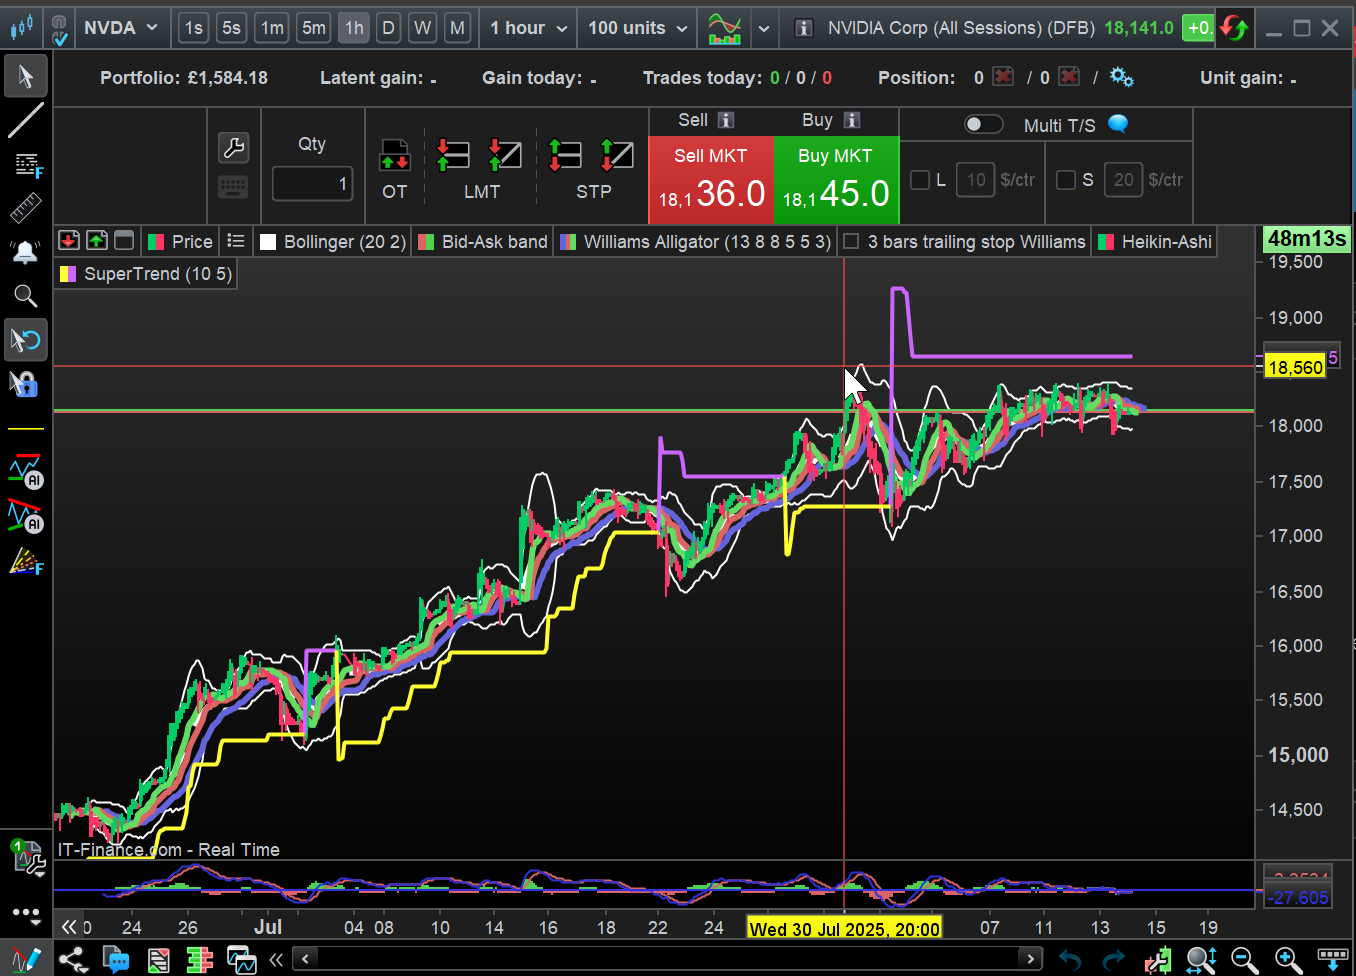The height and width of the screenshot is (976, 1356).
Task: Click the SuperTrend color swatch
Action: [x=68, y=274]
